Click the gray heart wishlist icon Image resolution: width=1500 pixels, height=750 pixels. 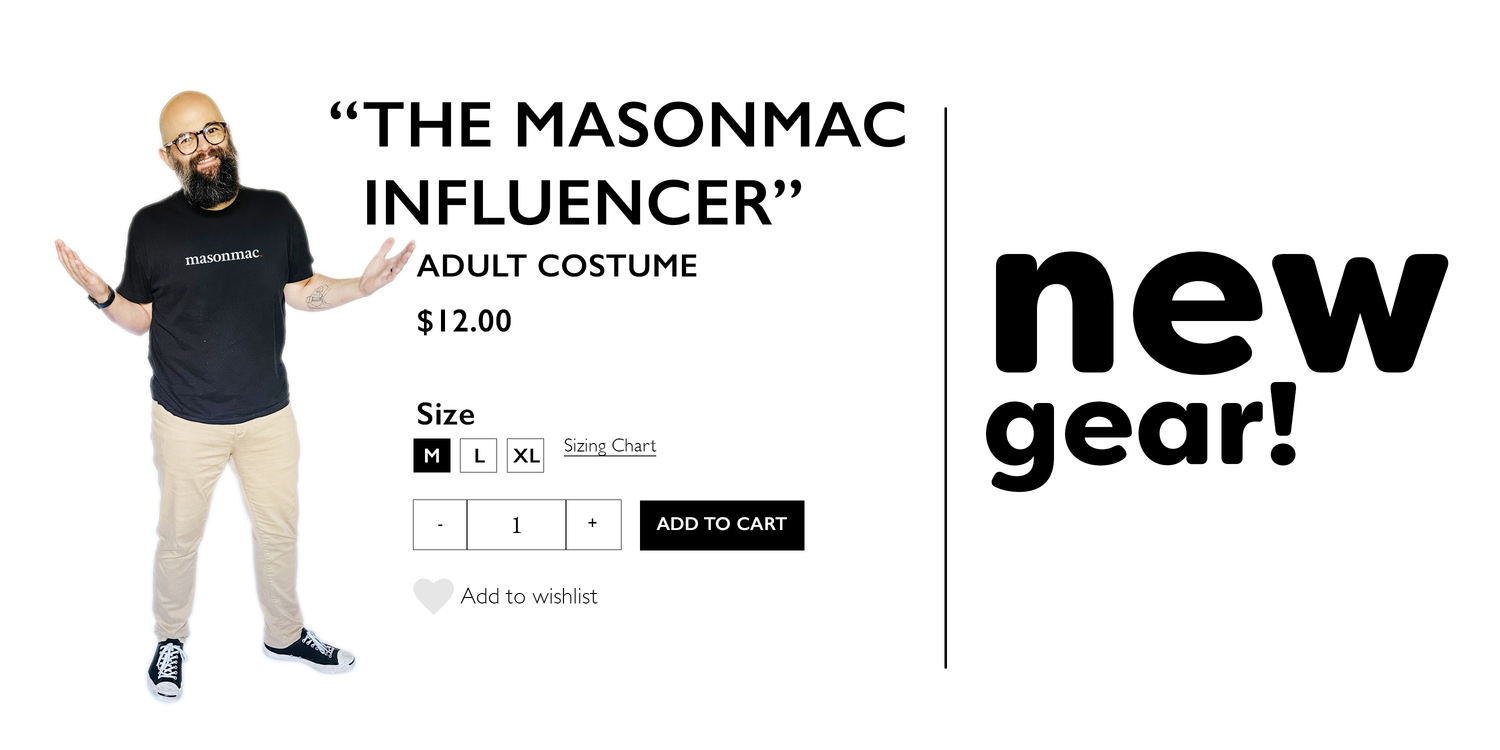[x=433, y=596]
